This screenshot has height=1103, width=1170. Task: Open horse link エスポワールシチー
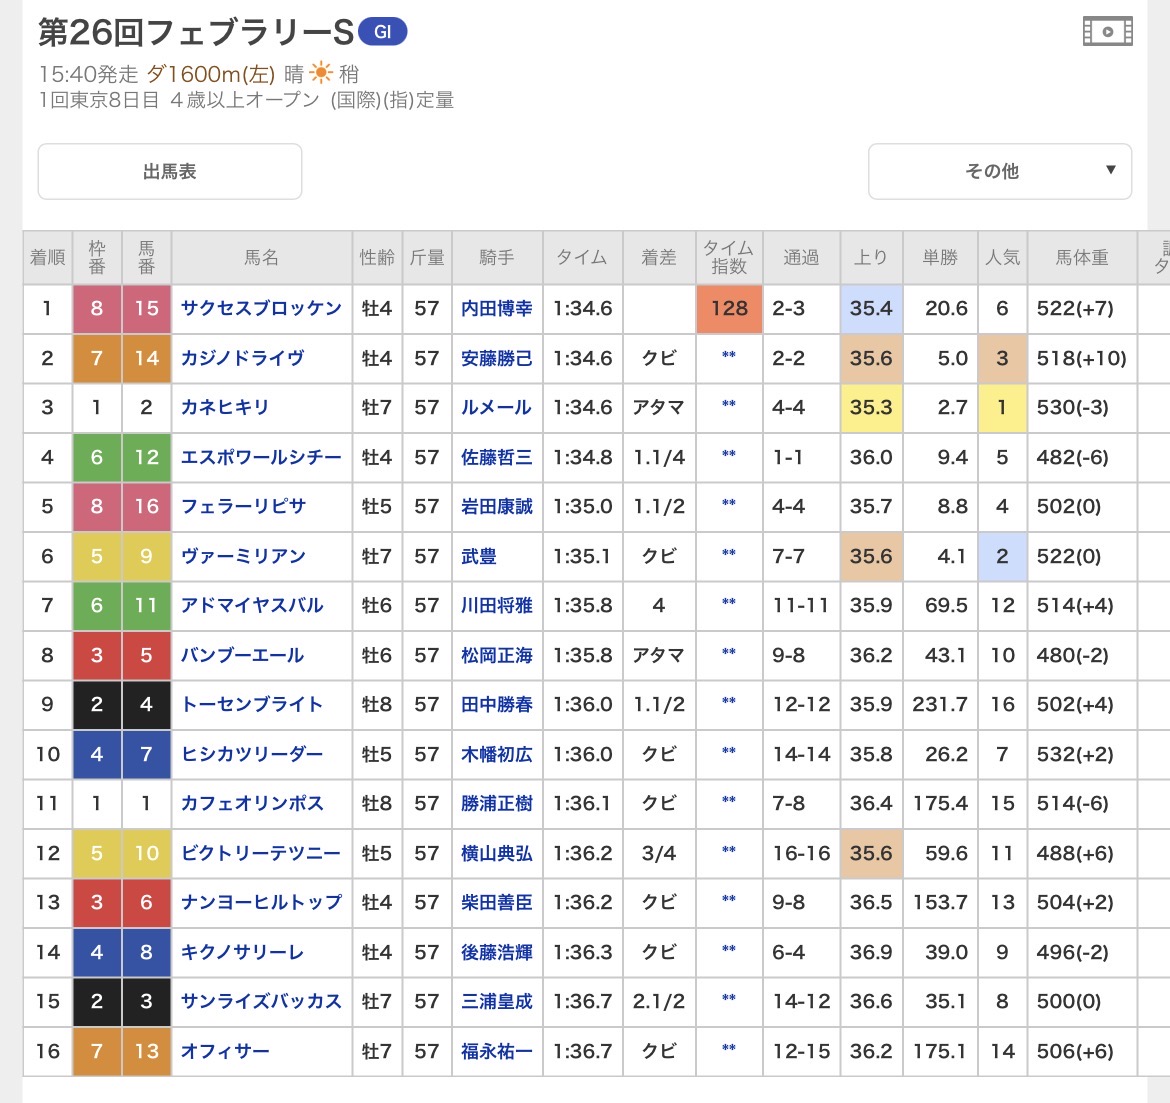click(261, 457)
